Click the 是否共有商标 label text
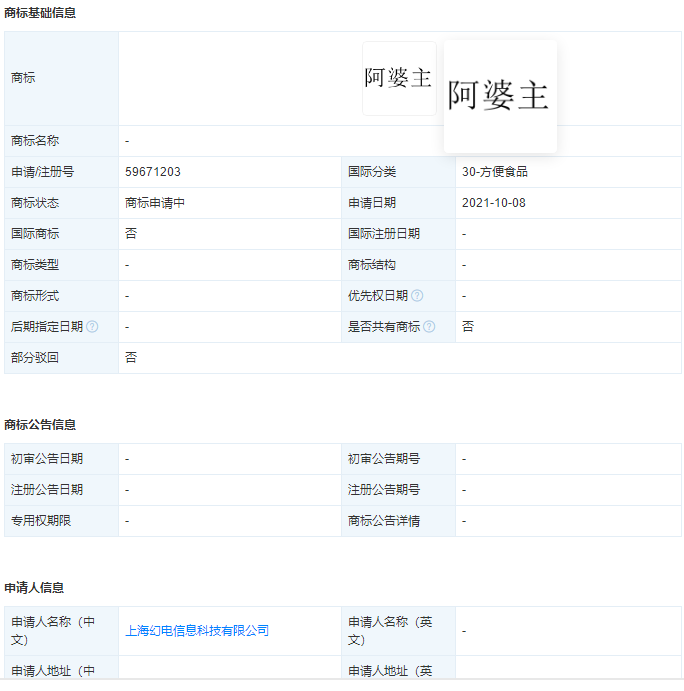This screenshot has width=684, height=691. coord(384,327)
